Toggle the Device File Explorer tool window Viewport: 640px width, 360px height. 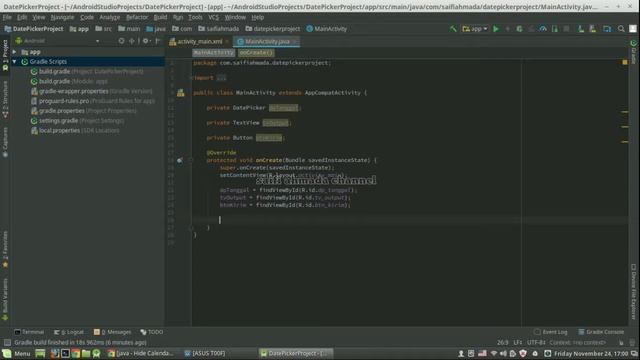click(633, 292)
